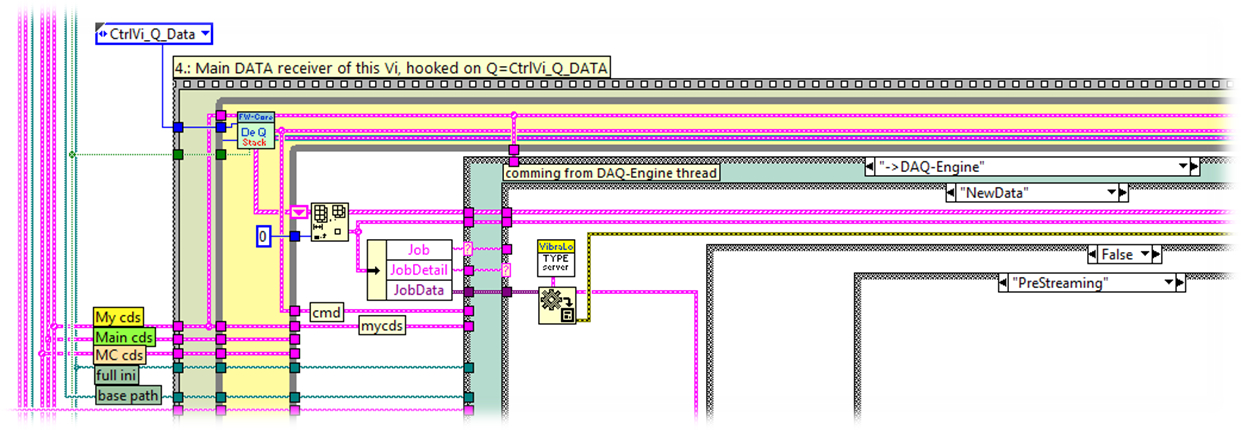Image resolution: width=1241 pixels, height=430 pixels.
Task: Open the "->DAQ-Engine" case selector dropdown
Action: pyautogui.click(x=1183, y=167)
